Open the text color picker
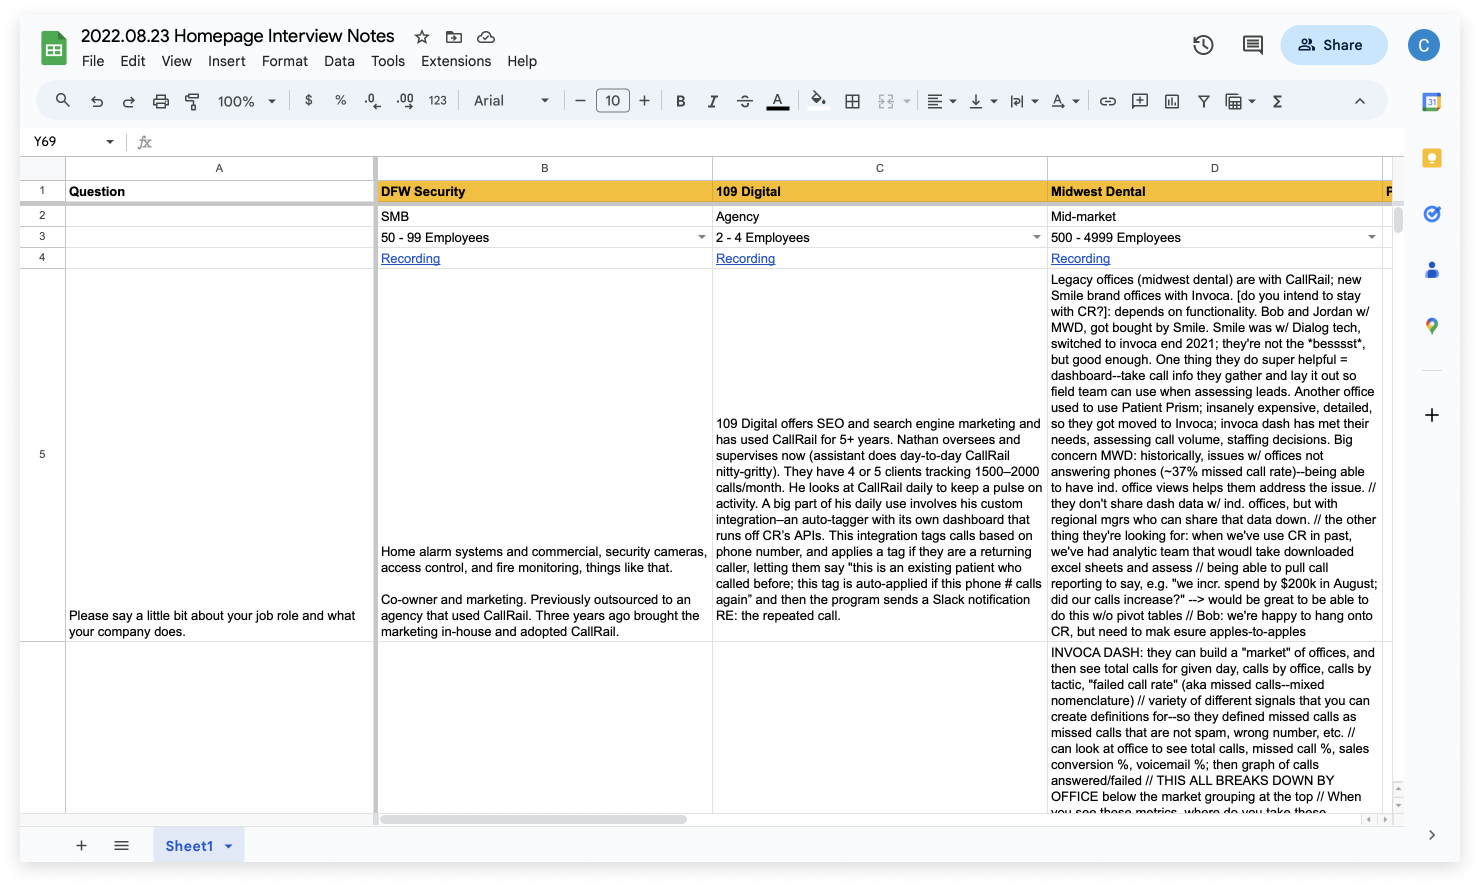Viewport: 1480px width, 887px height. click(777, 101)
